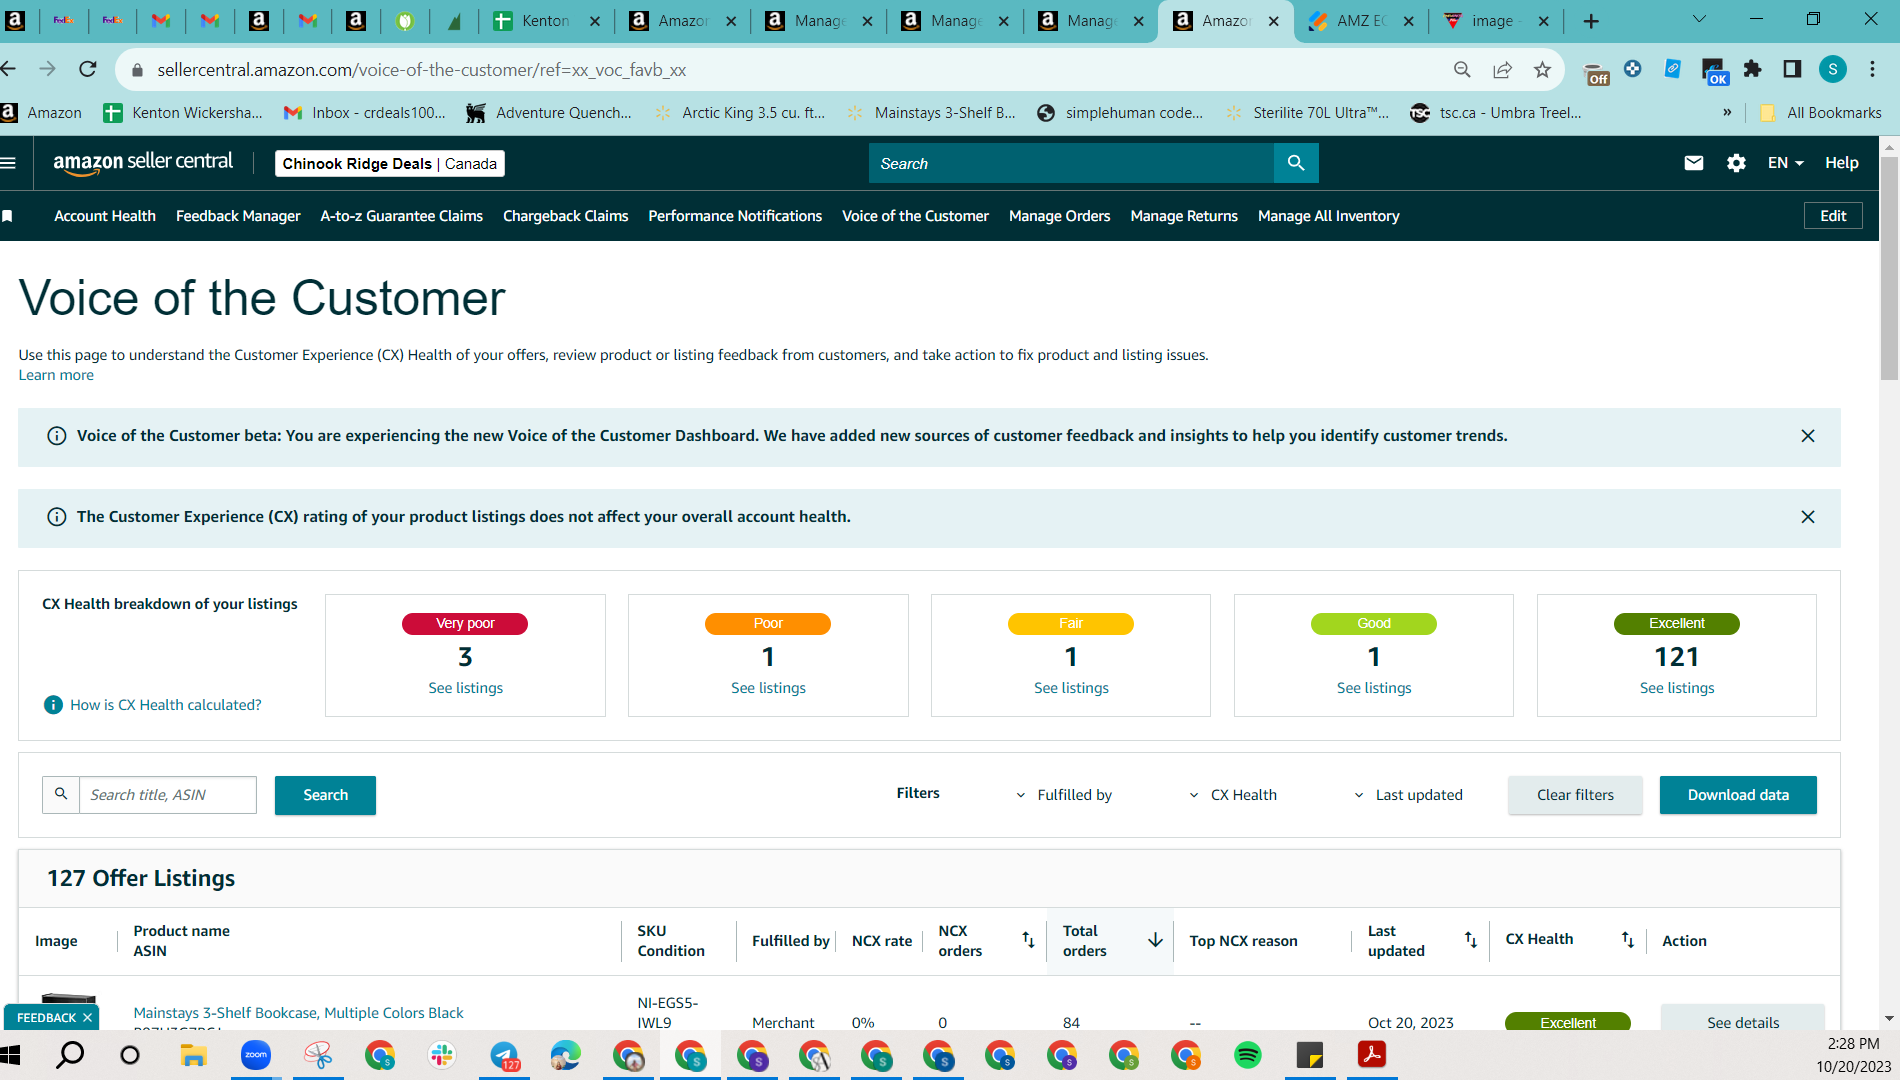Open How is CX Health calculated link
Screen dimensions: 1900x1080
click(x=166, y=705)
